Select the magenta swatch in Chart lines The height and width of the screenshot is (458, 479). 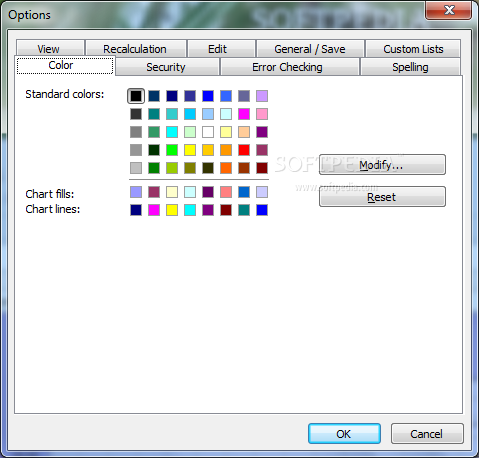[154, 210]
